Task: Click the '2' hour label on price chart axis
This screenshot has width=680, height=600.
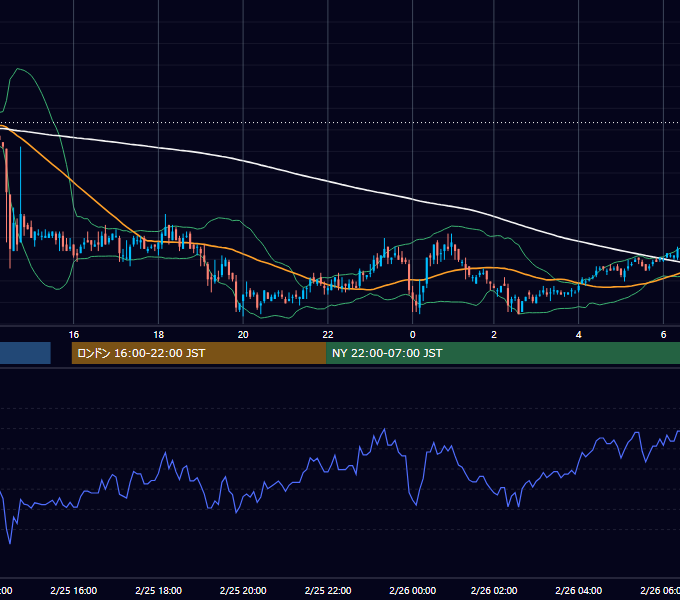Action: (494, 335)
